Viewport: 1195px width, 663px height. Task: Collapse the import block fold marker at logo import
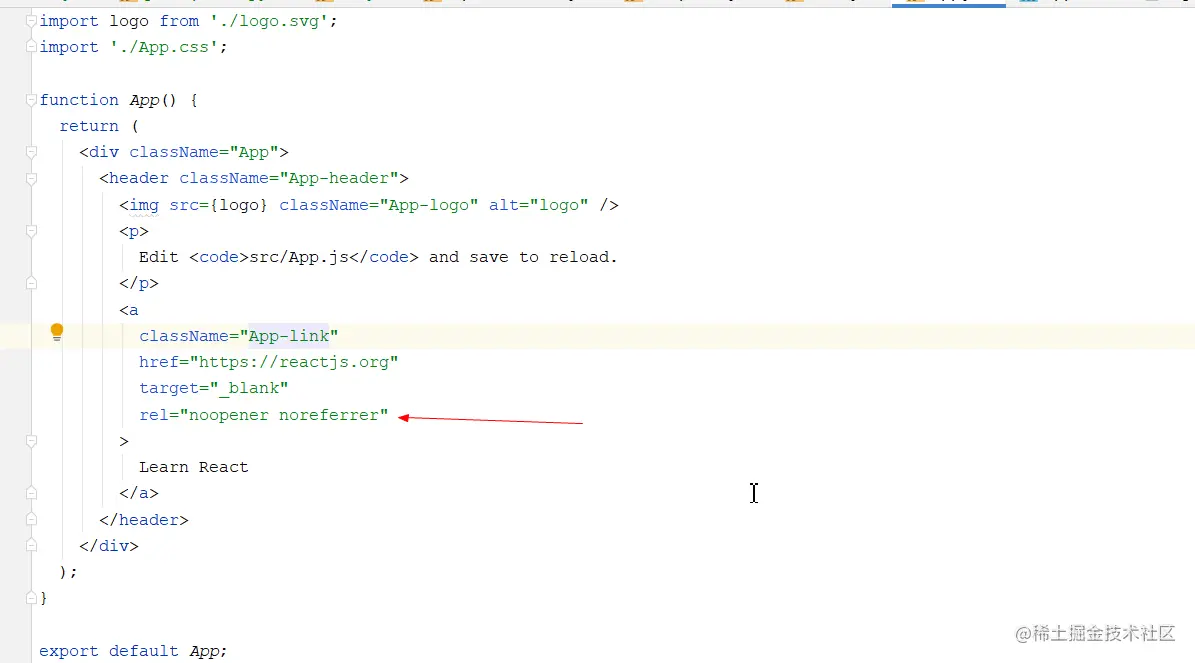point(31,21)
